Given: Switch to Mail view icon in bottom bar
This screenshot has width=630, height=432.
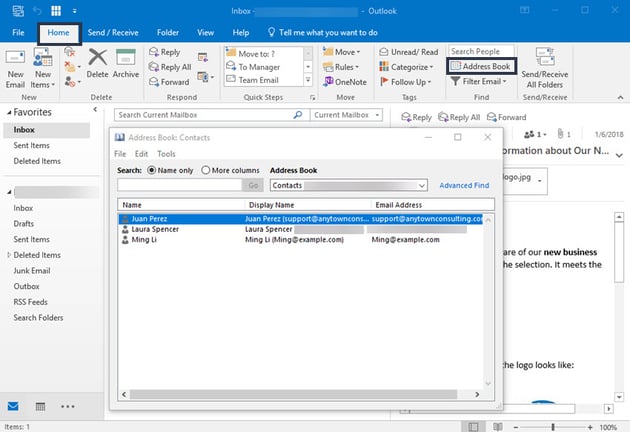Looking at the screenshot, I should [13, 406].
